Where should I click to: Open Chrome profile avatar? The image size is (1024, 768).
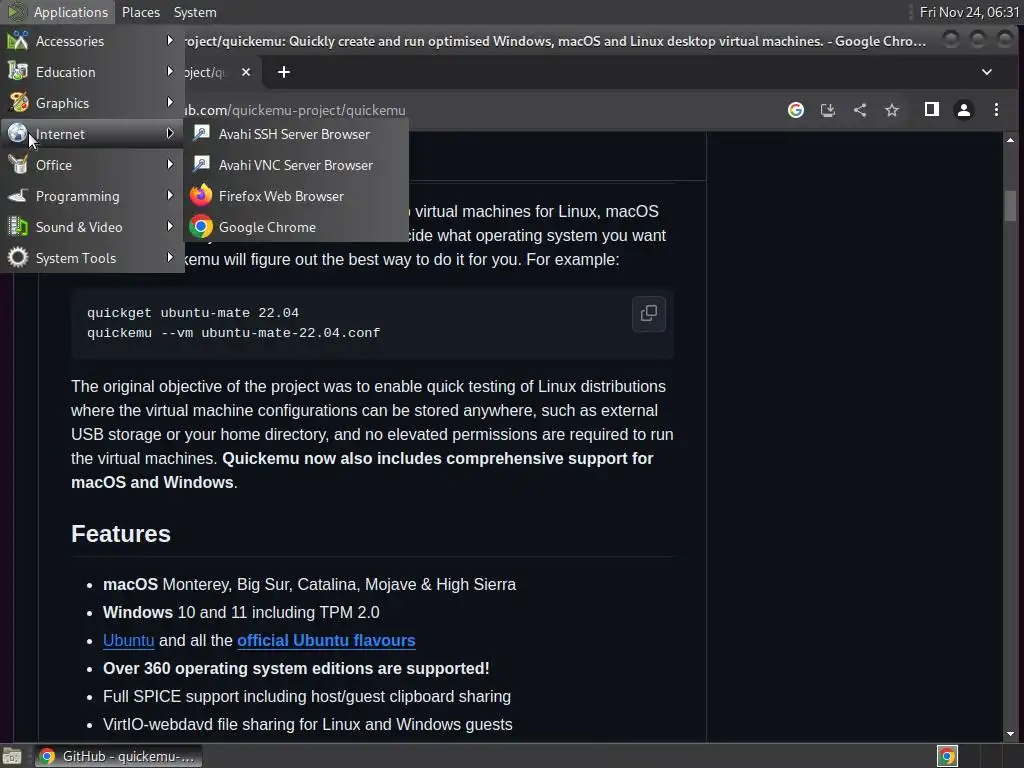coord(963,110)
